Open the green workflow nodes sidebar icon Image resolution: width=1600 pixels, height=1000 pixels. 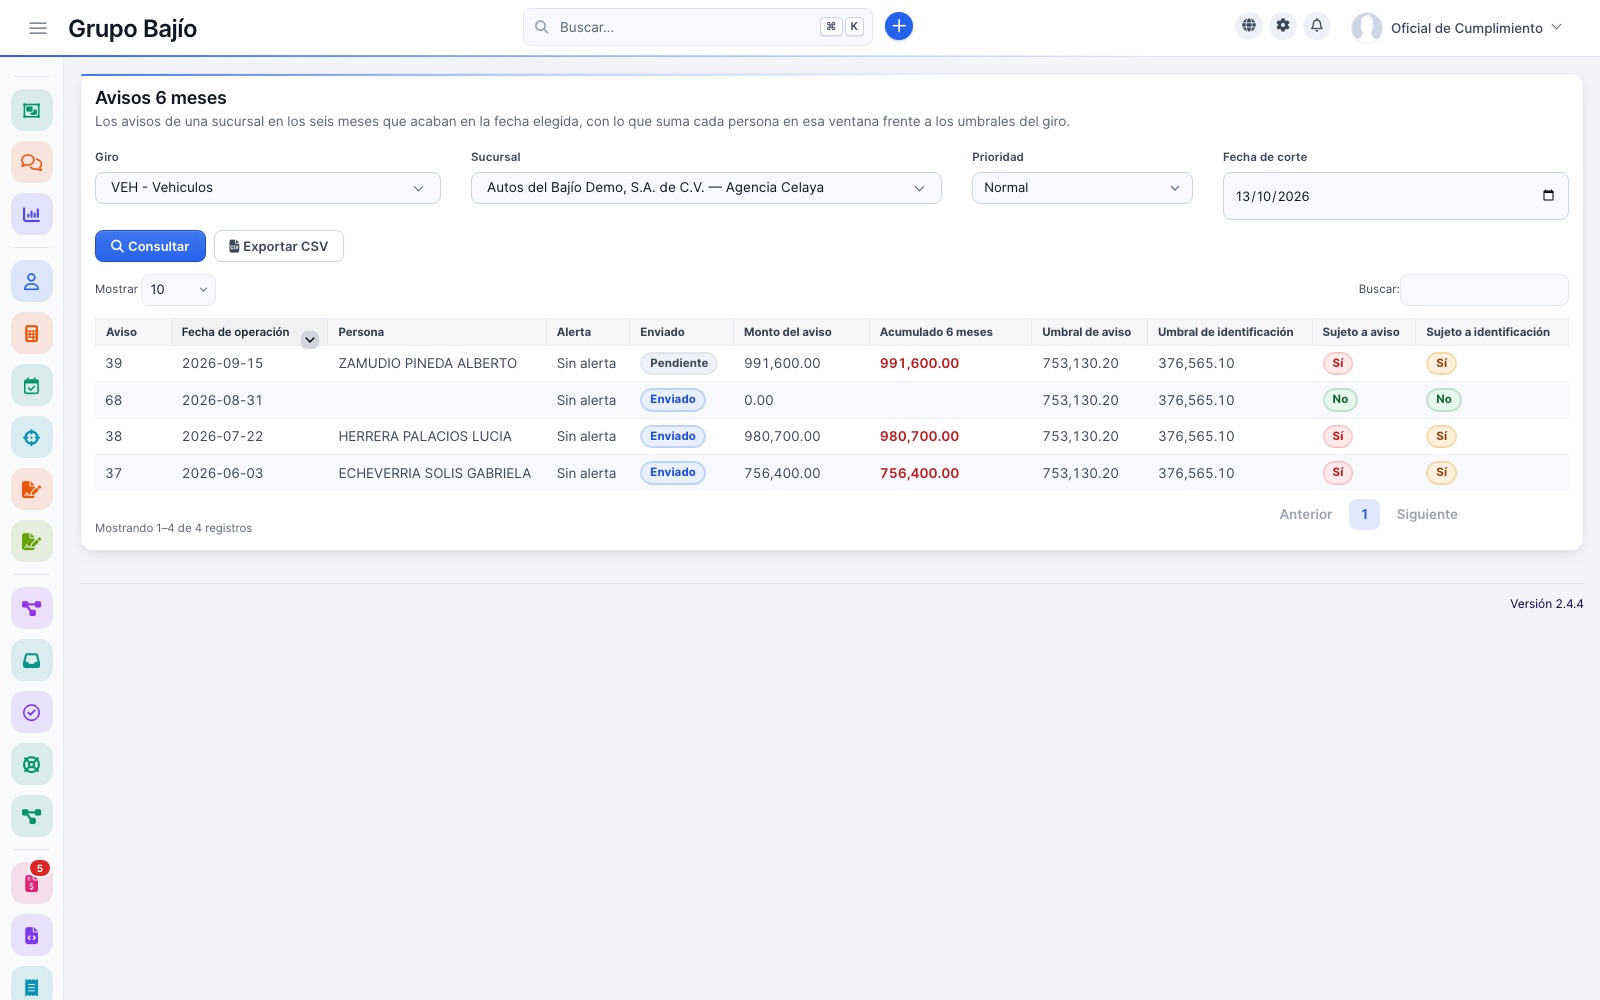tap(32, 816)
